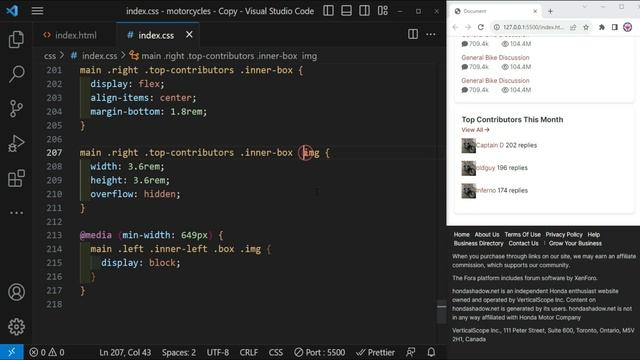
Task: Click the minimap scrollbar slider in editor
Action: point(442,311)
